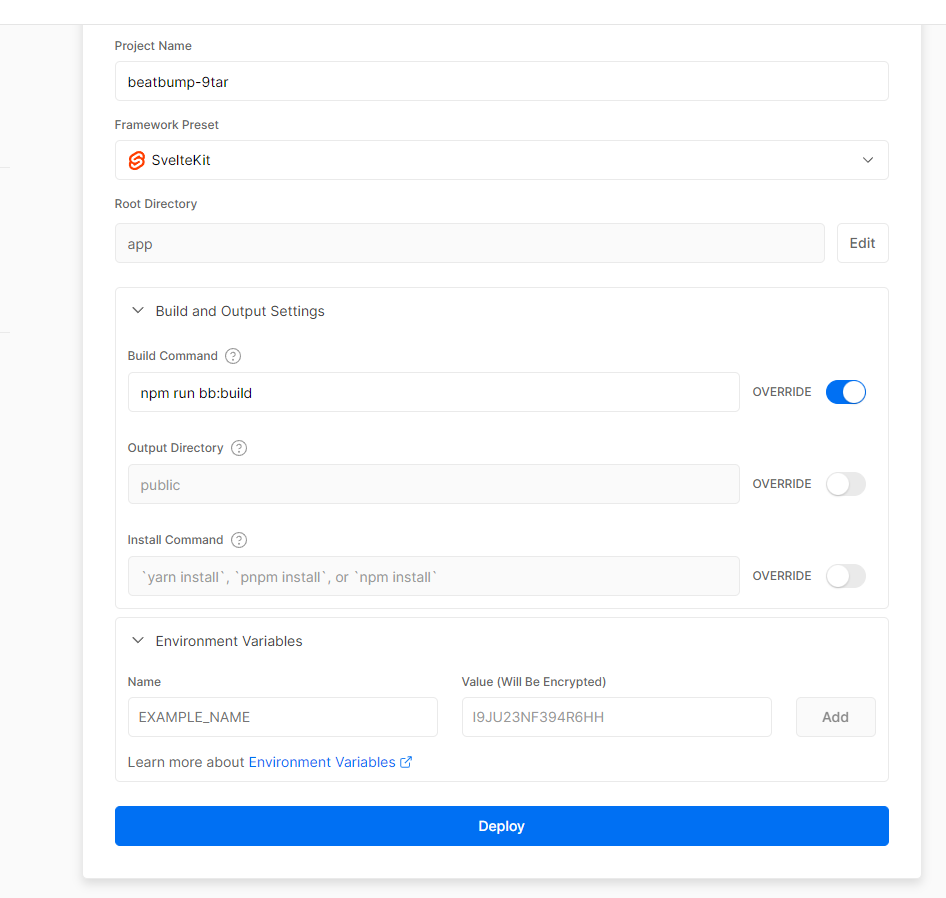Click OVERRIDE label beside Install Command
This screenshot has height=898, width=946.
point(782,576)
